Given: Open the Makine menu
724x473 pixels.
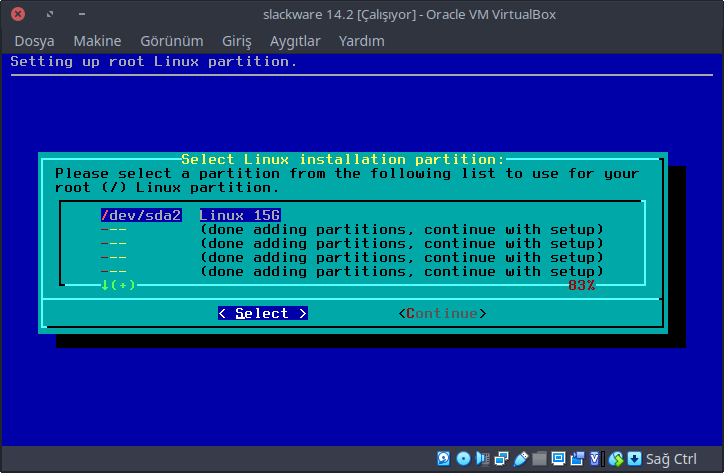Looking at the screenshot, I should click(97, 41).
